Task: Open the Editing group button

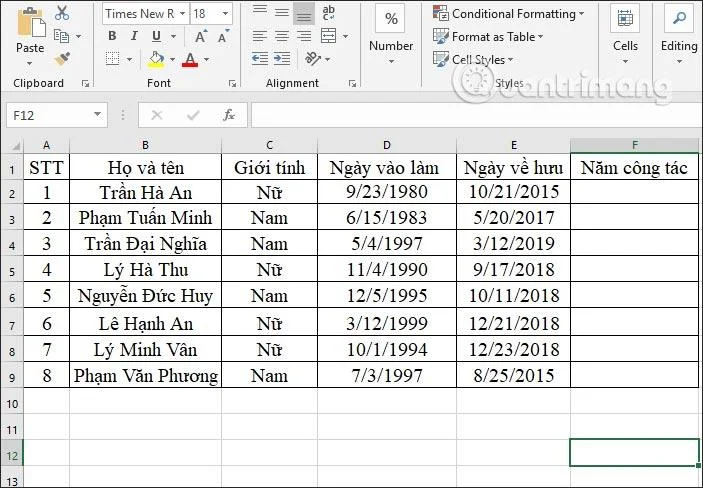Action: tap(679, 35)
